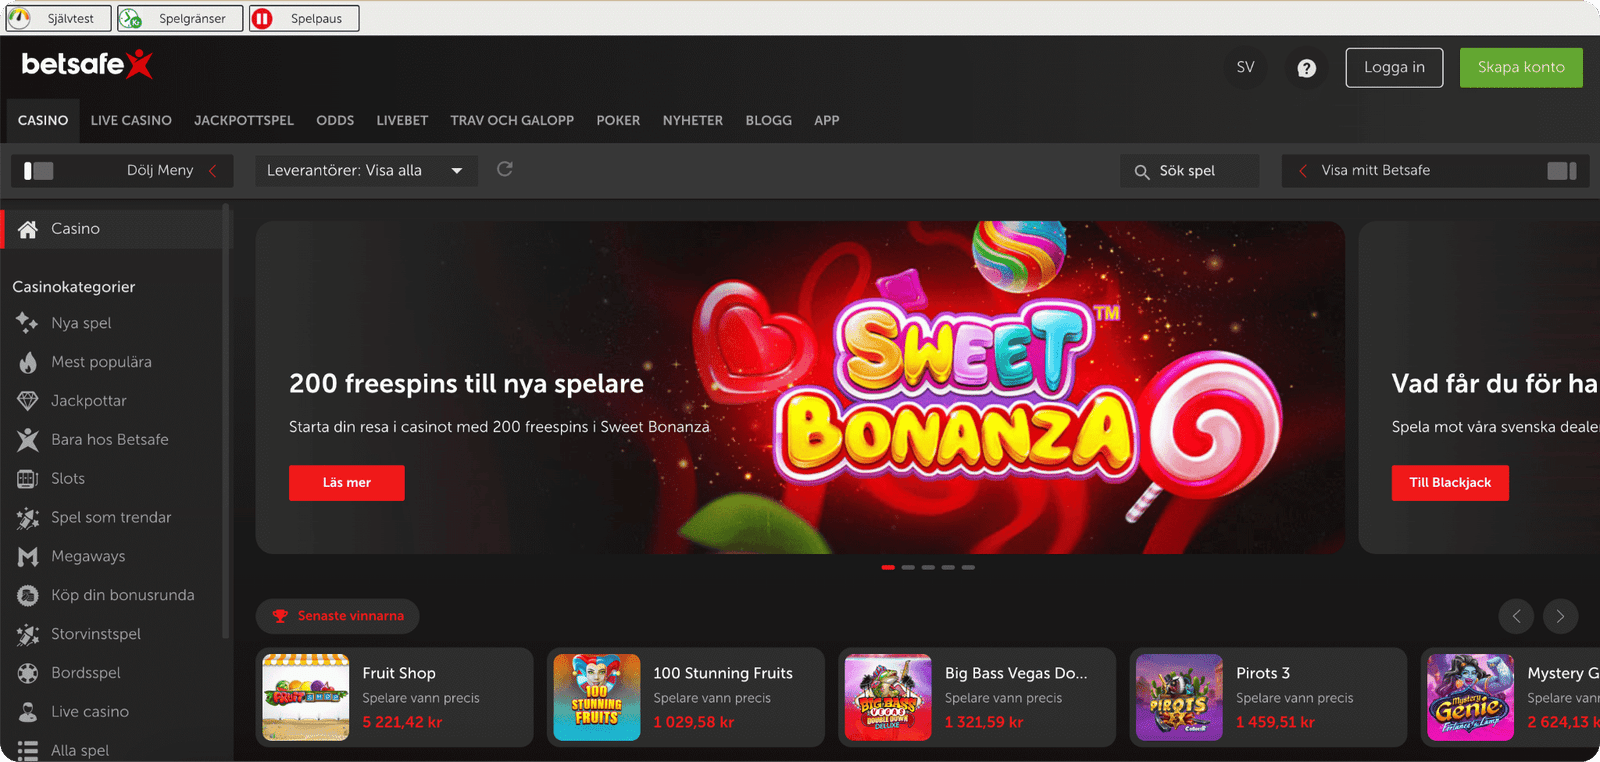Click the search magnifier icon

click(x=1141, y=172)
